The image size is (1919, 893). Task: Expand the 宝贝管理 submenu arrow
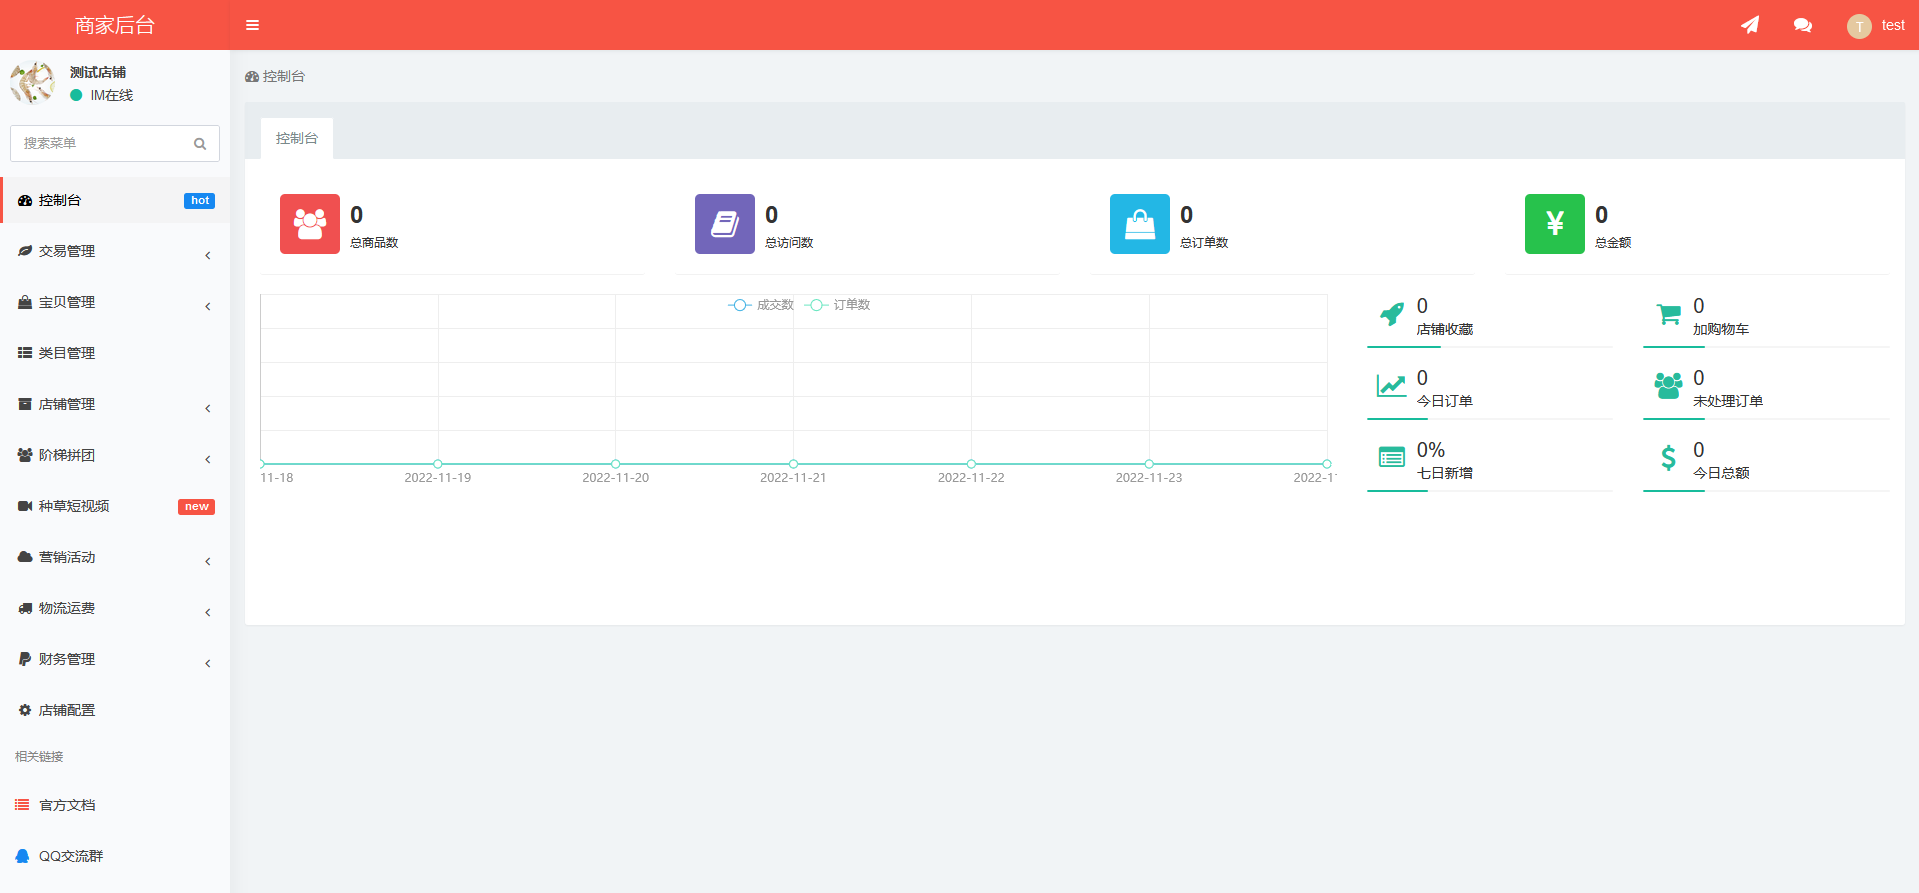click(x=208, y=307)
